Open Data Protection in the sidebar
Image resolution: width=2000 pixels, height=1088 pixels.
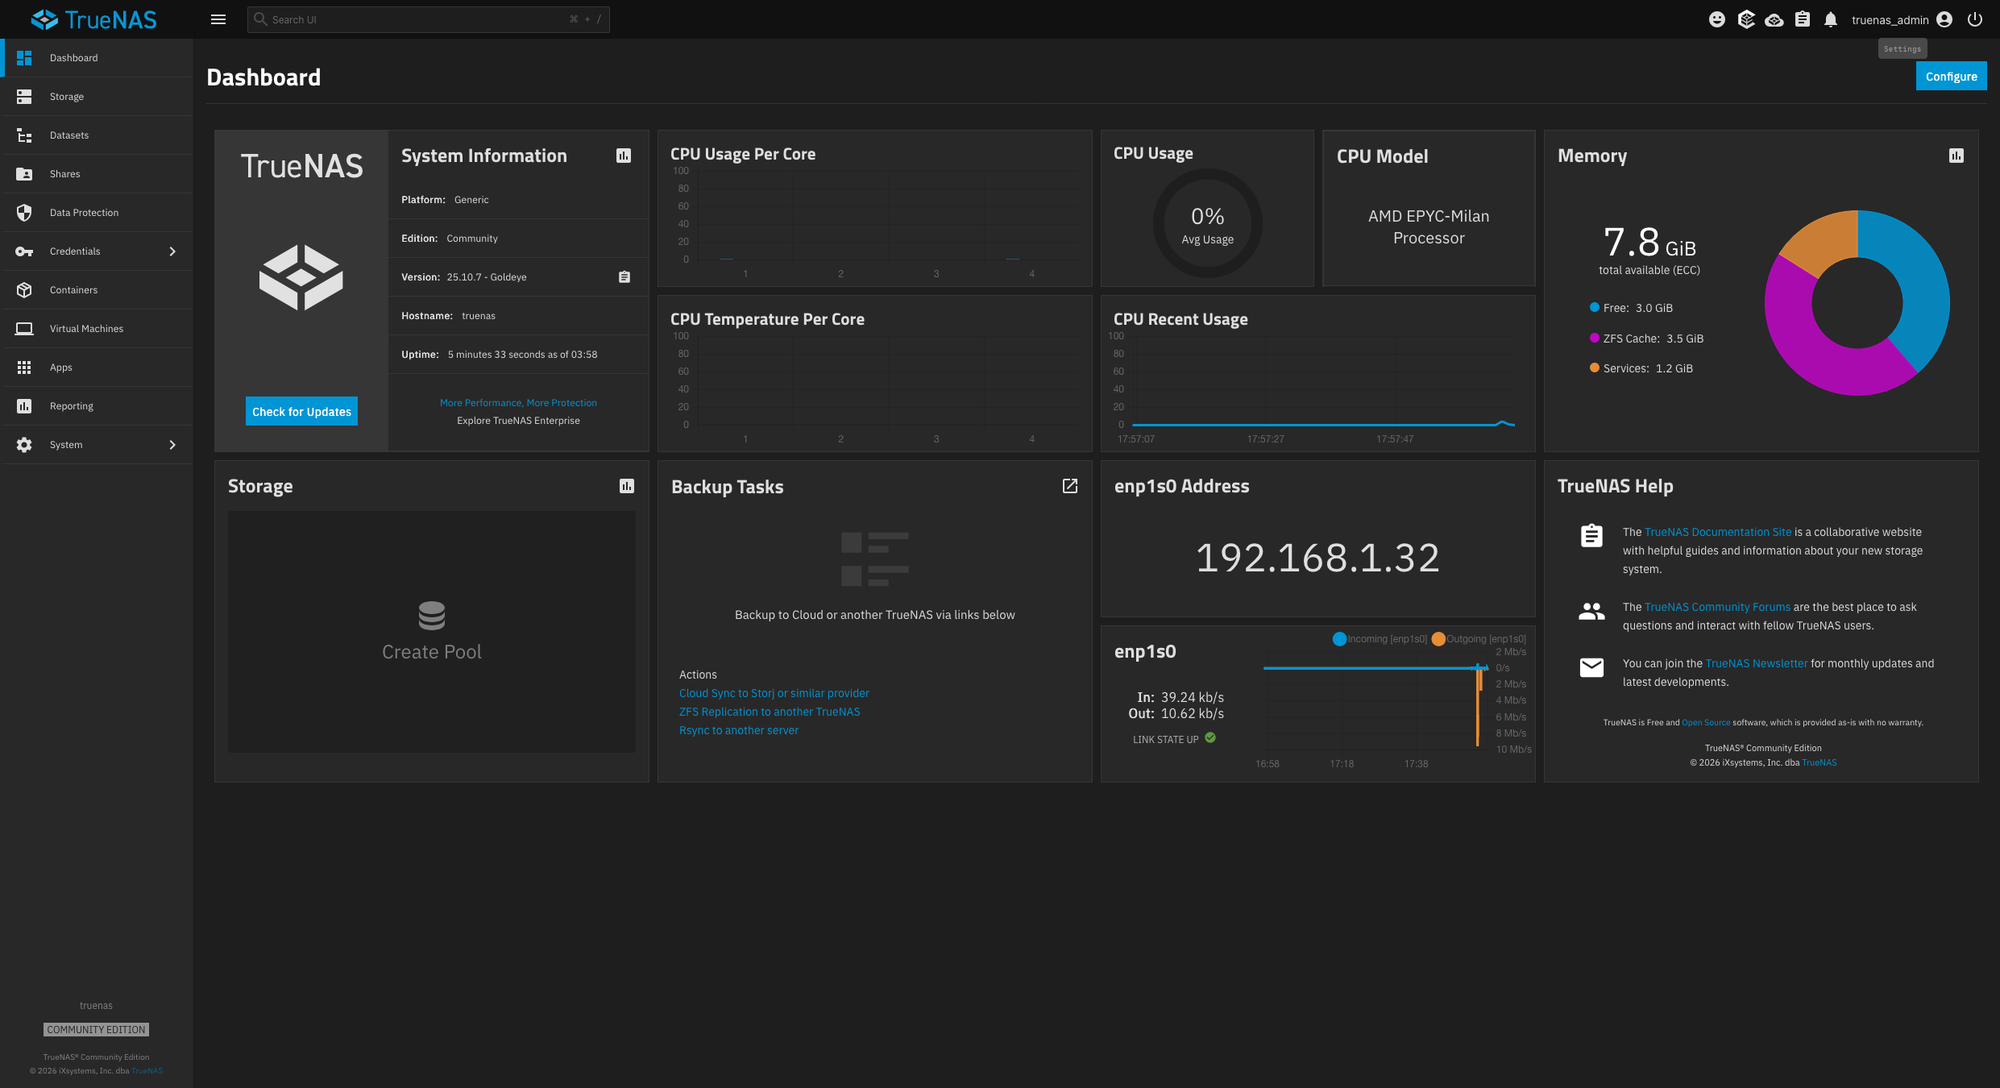pyautogui.click(x=97, y=213)
